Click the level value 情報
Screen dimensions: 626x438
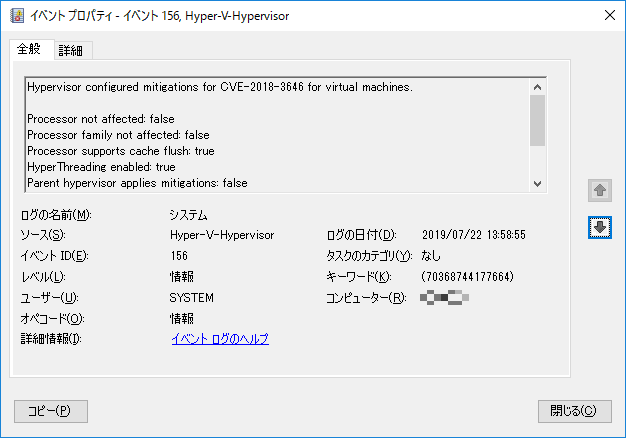click(182, 277)
